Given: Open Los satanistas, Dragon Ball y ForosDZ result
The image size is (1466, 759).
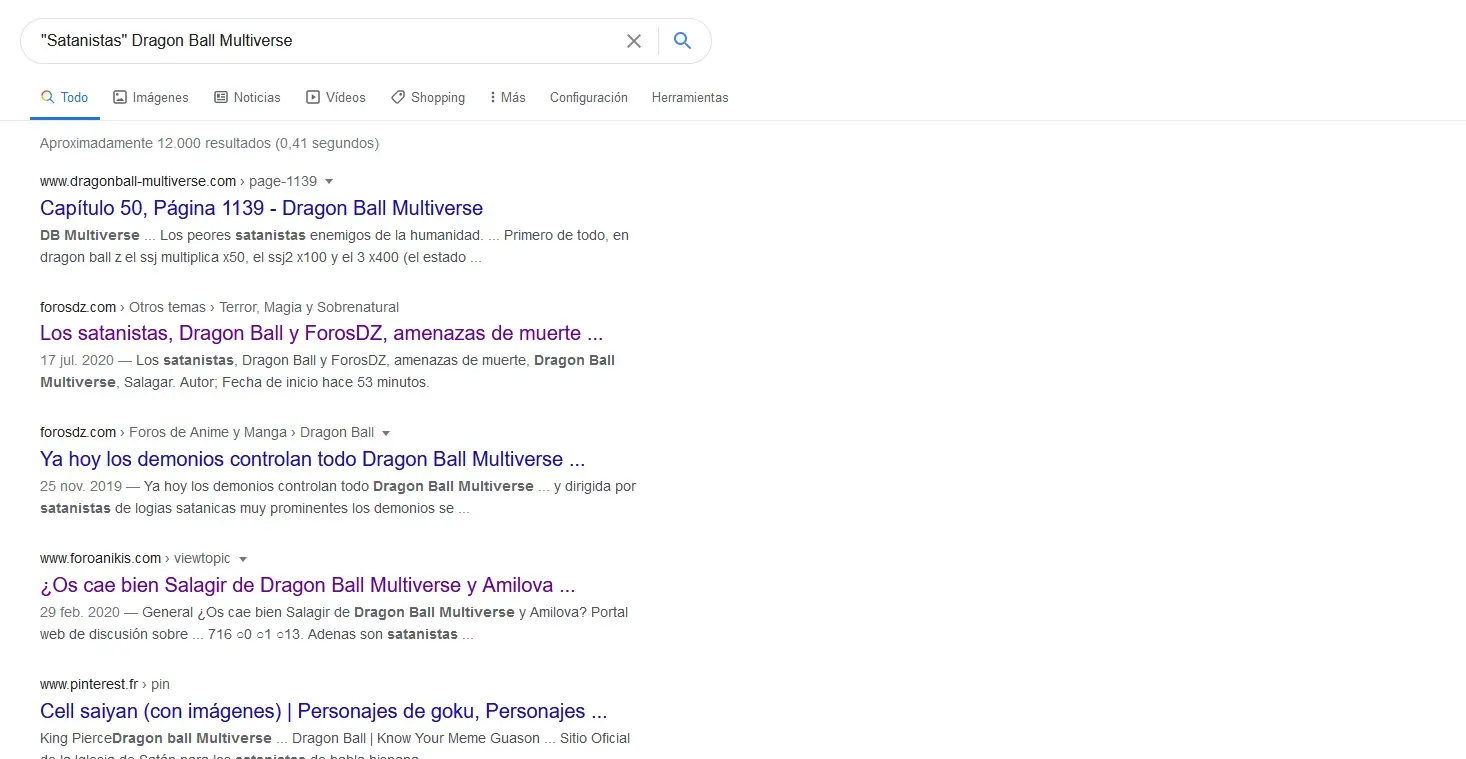Looking at the screenshot, I should pyautogui.click(x=321, y=333).
